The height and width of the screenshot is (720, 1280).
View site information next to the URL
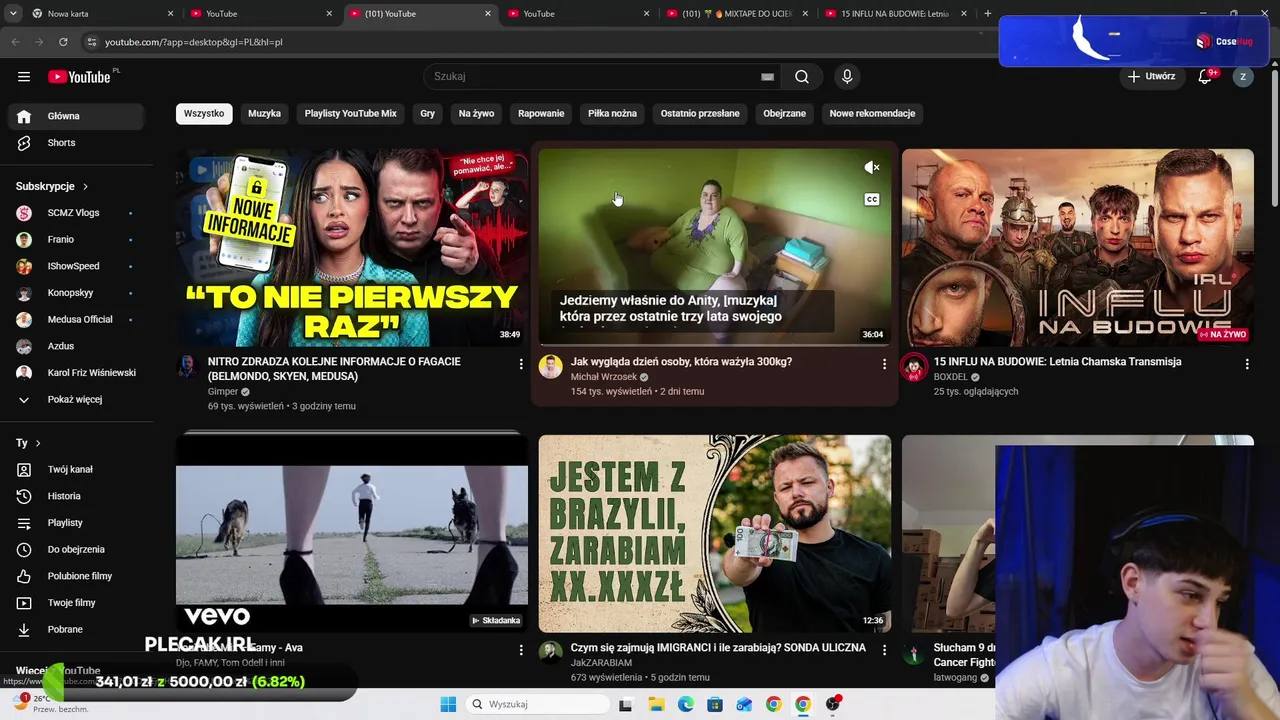(91, 42)
